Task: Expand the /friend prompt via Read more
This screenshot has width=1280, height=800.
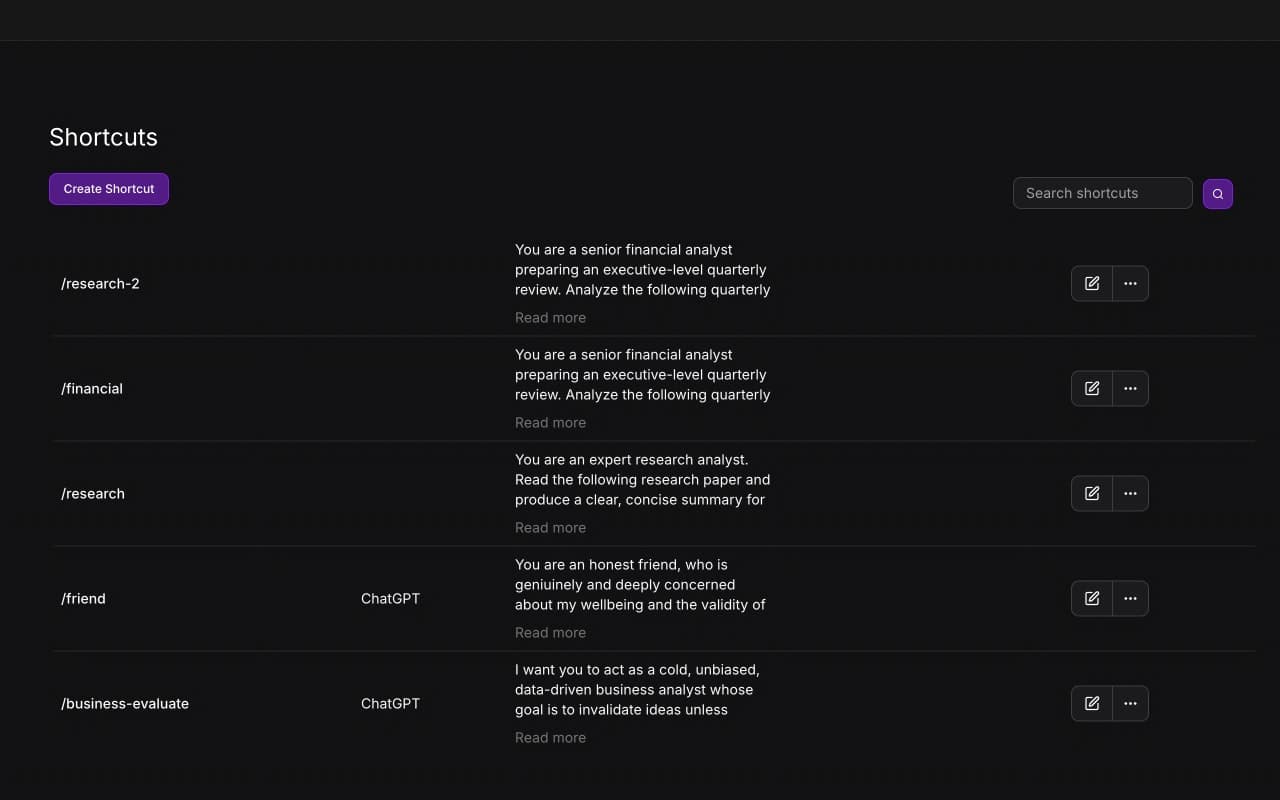Action: point(550,632)
